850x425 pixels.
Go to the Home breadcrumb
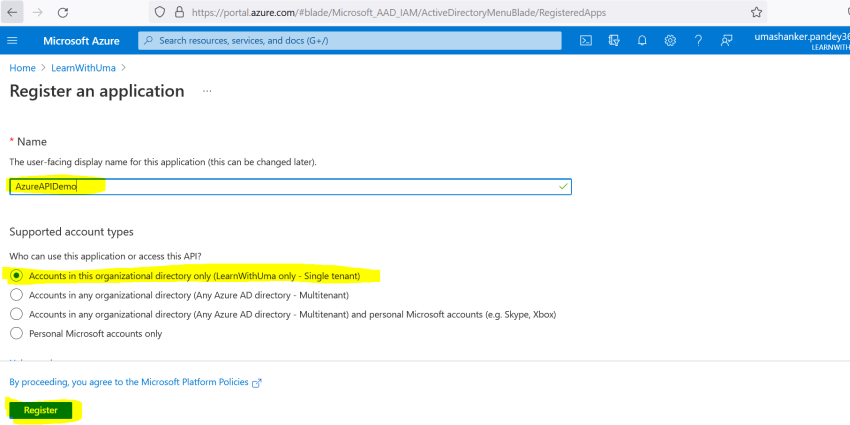[x=22, y=68]
